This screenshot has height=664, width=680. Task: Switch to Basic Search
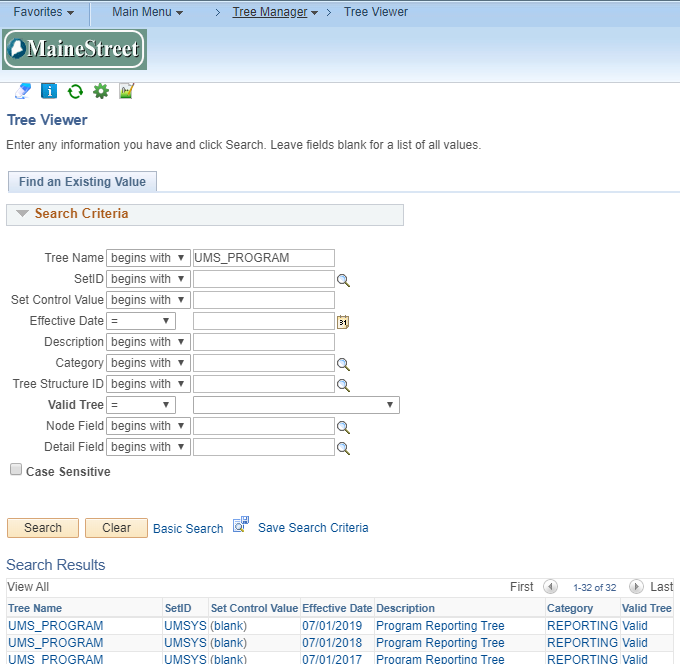188,529
